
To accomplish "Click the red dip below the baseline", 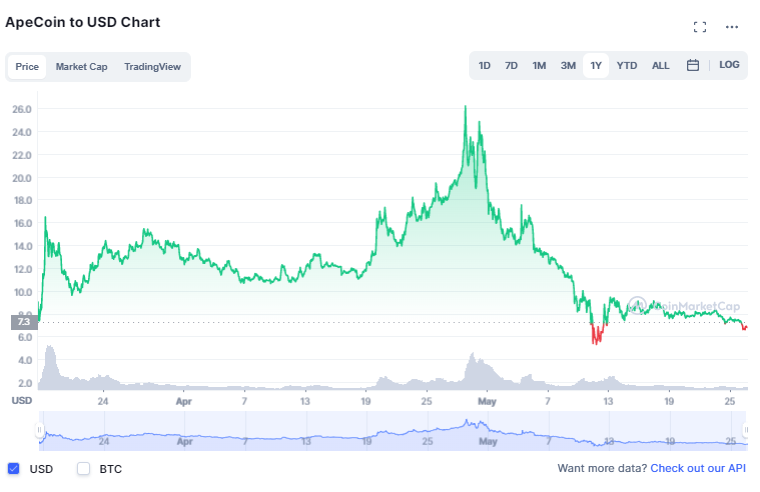I will pos(598,334).
